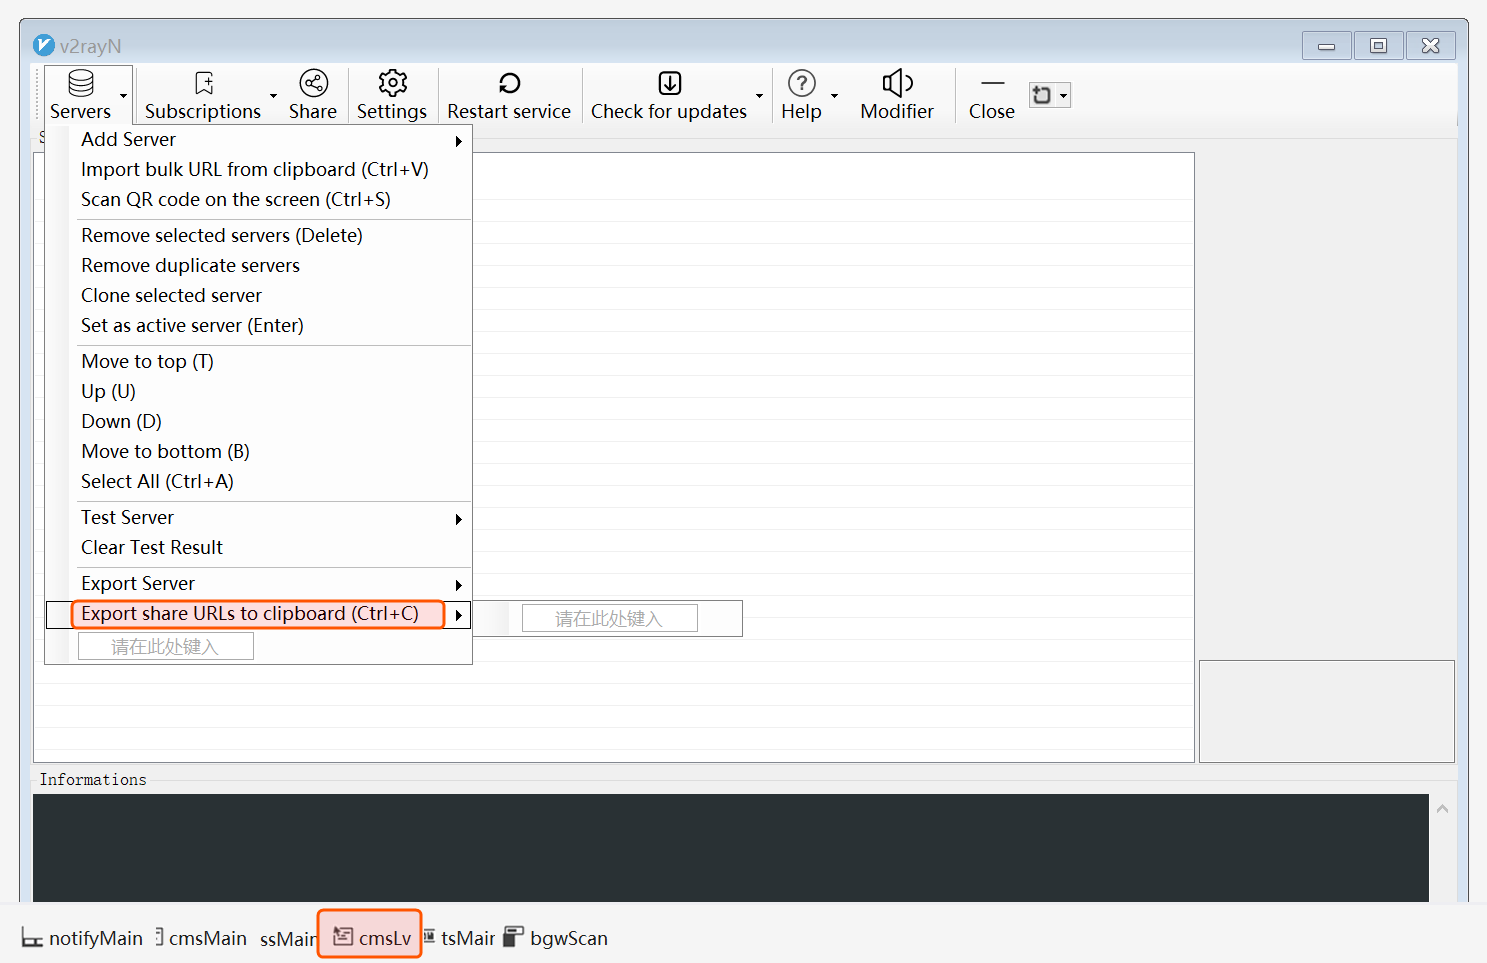Click the Close toolbar button
This screenshot has height=963, width=1487.
(x=991, y=95)
